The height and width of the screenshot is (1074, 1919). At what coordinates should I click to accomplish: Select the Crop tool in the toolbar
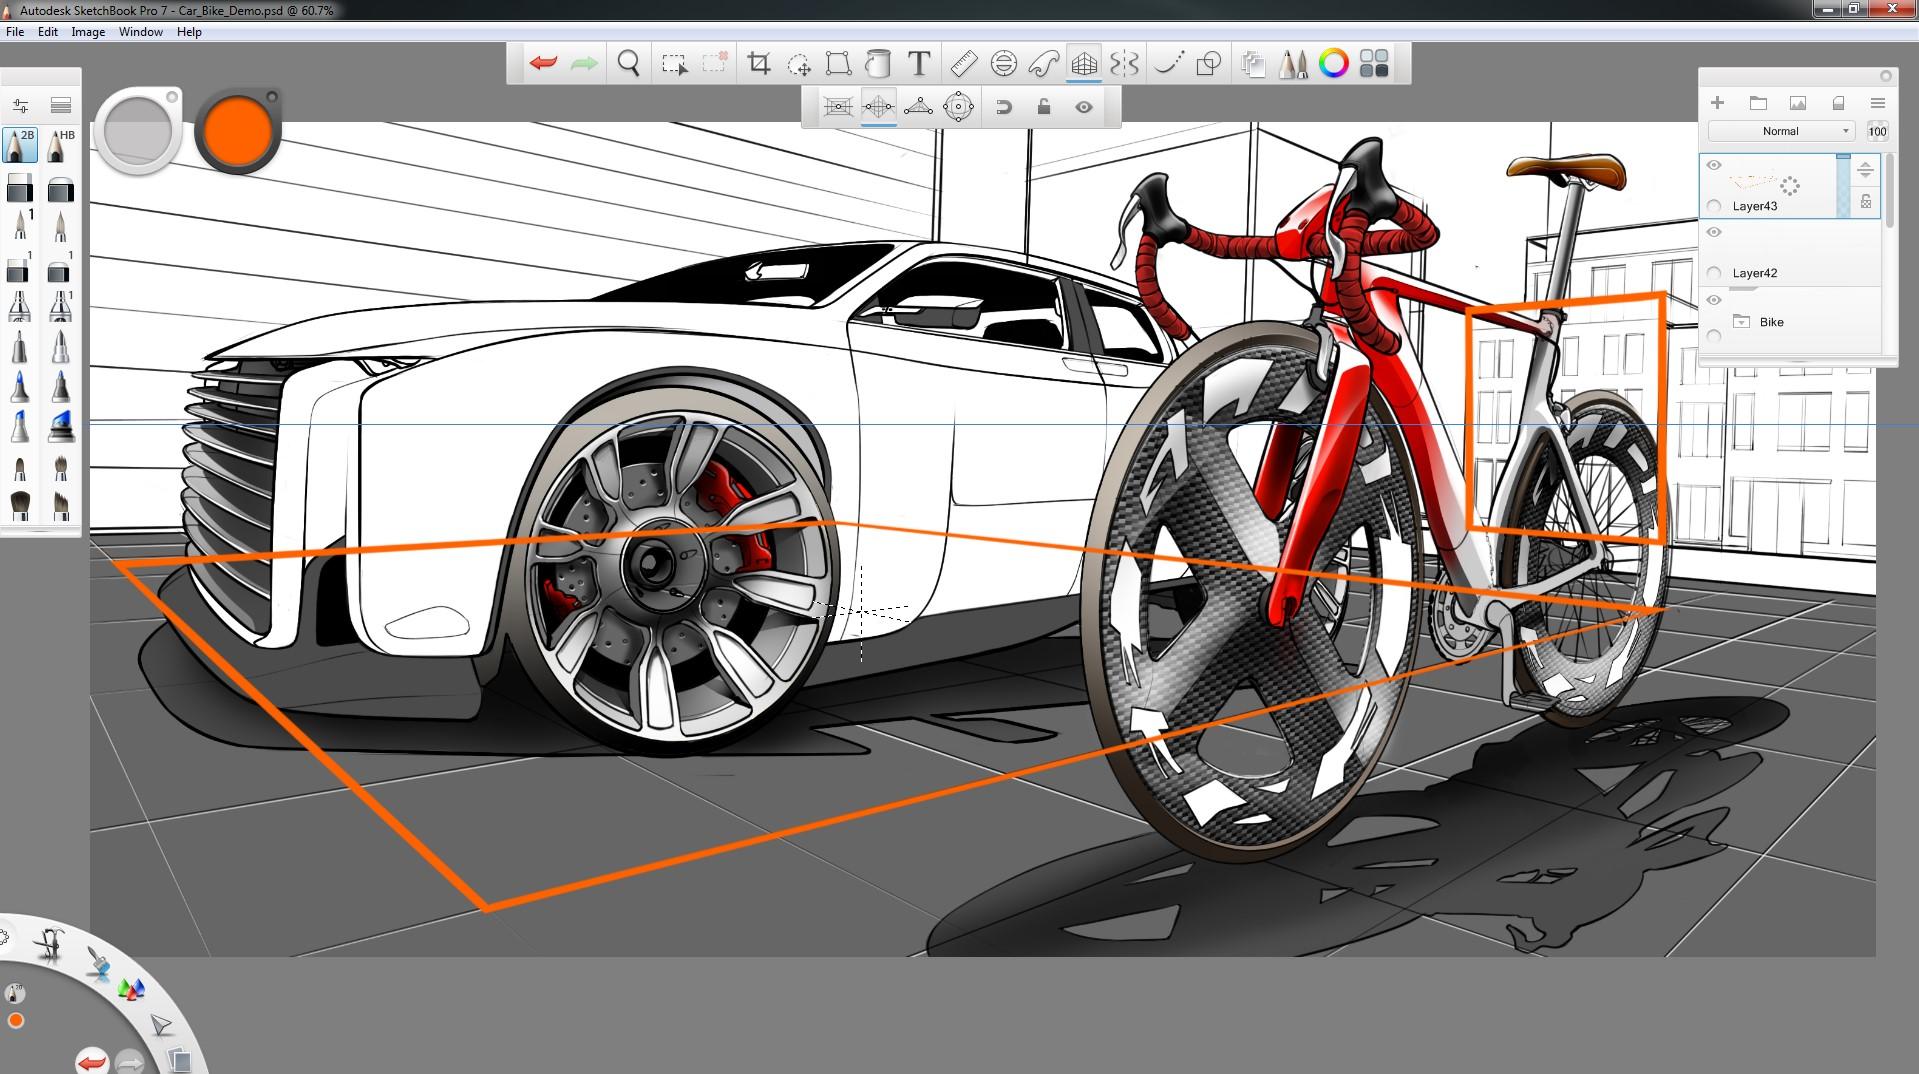pyautogui.click(x=759, y=64)
